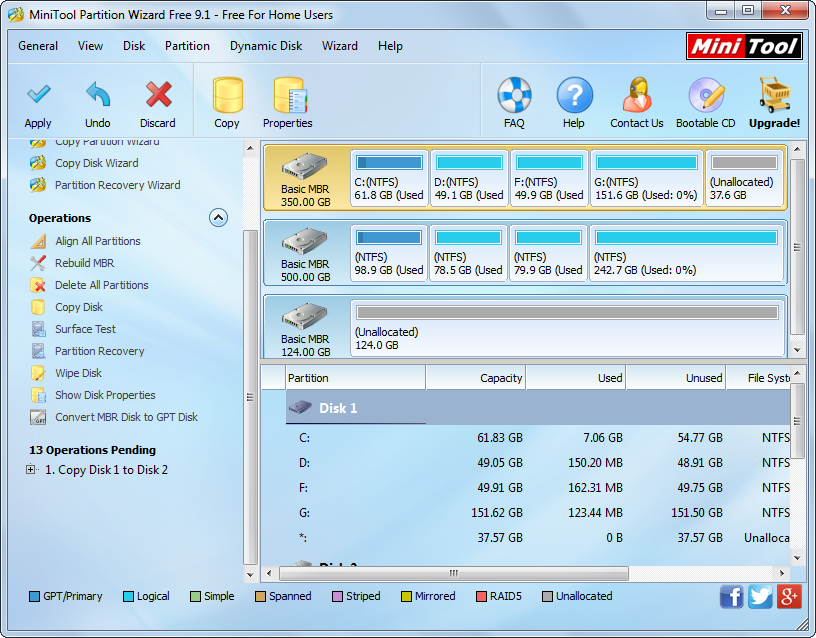The image size is (816, 638).
Task: Open the Google Plus icon
Action: click(789, 596)
